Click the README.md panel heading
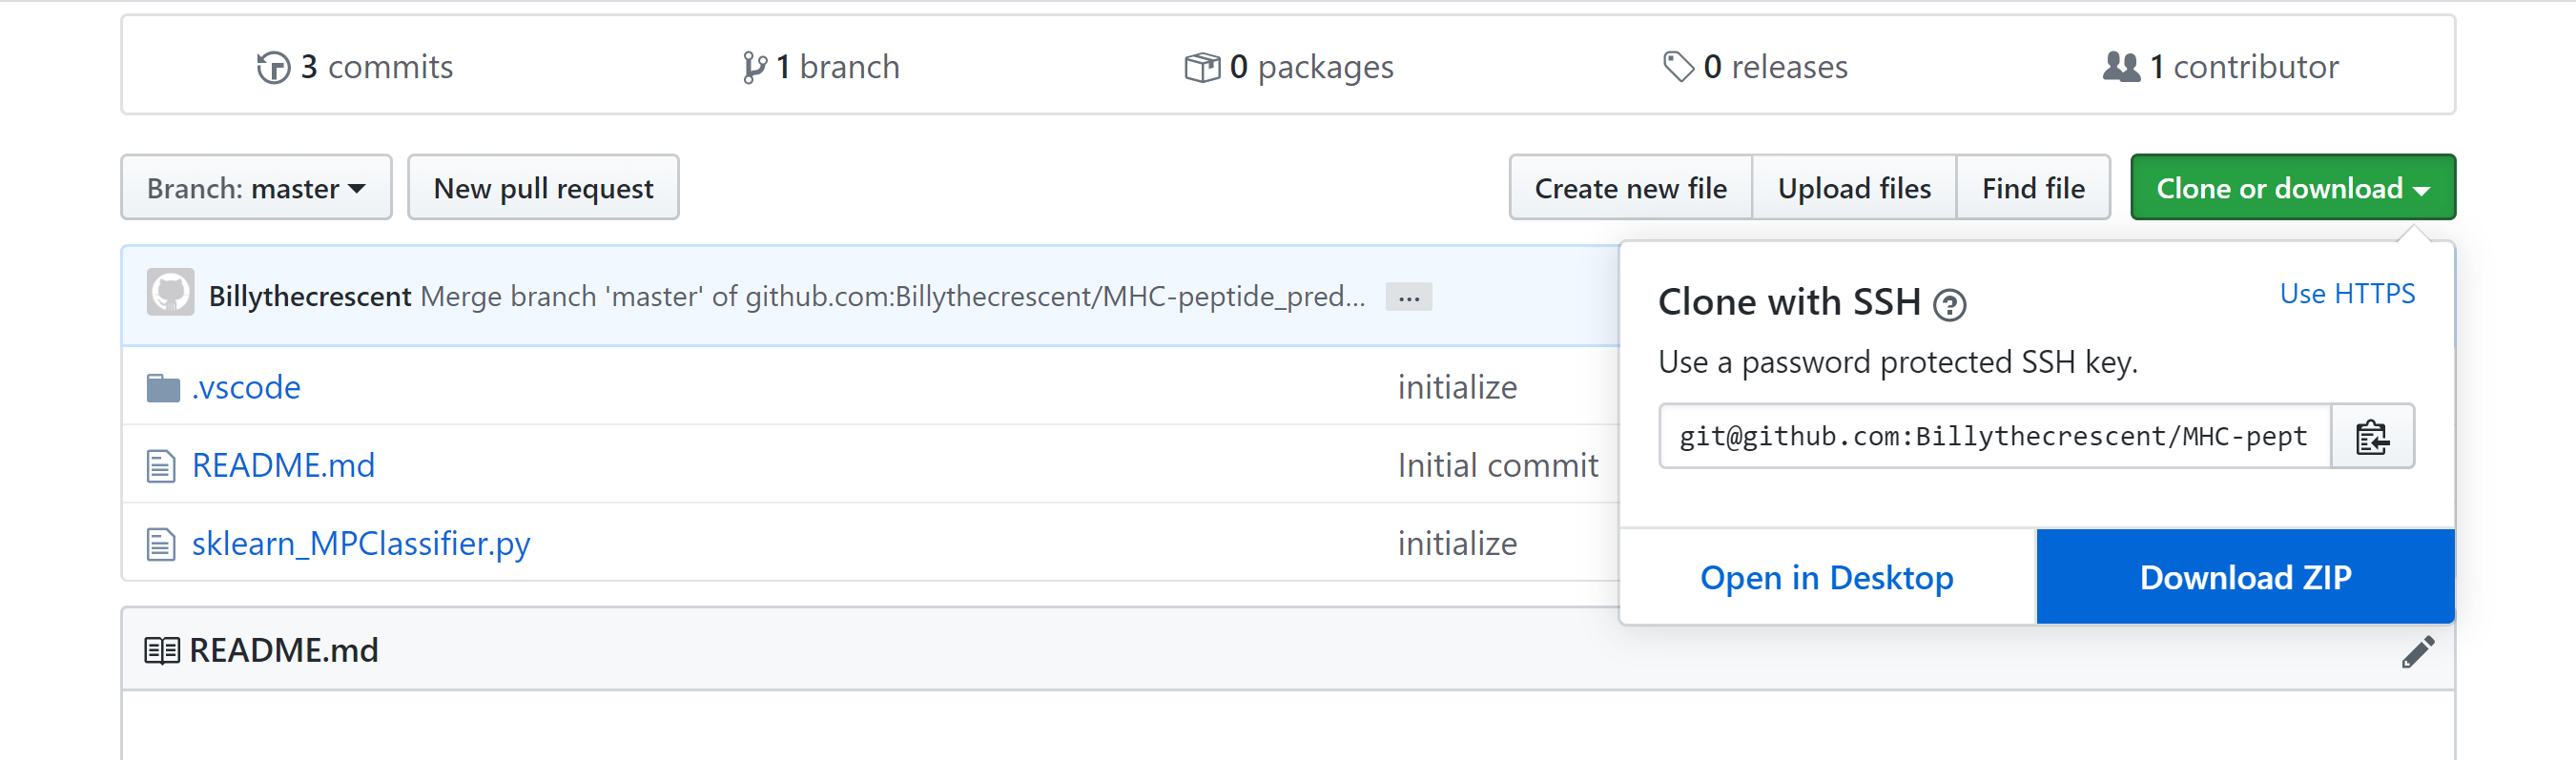The height and width of the screenshot is (760, 2576). pyautogui.click(x=283, y=651)
